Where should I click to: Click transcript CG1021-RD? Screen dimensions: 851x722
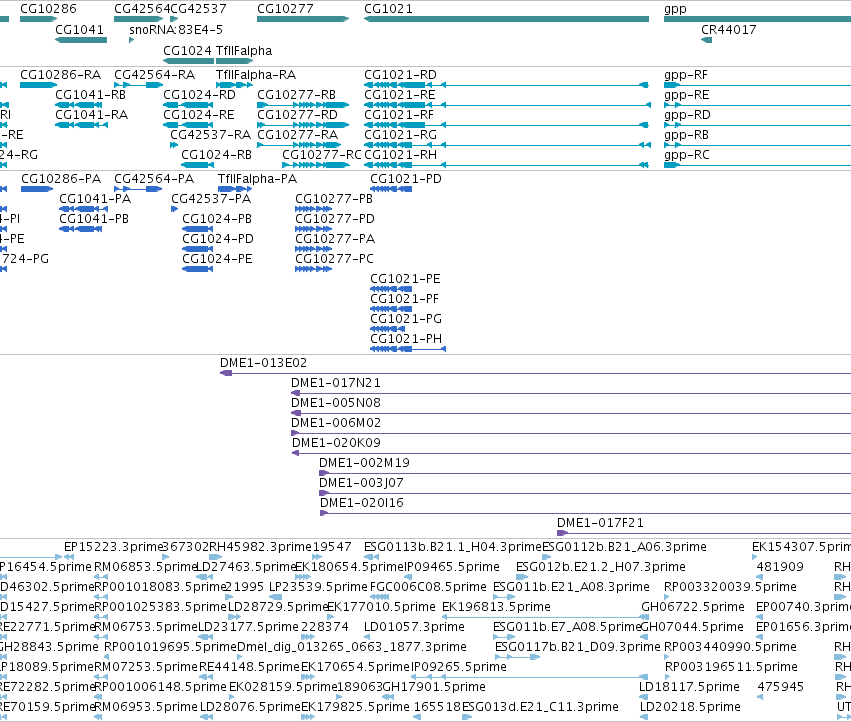pyautogui.click(x=400, y=75)
